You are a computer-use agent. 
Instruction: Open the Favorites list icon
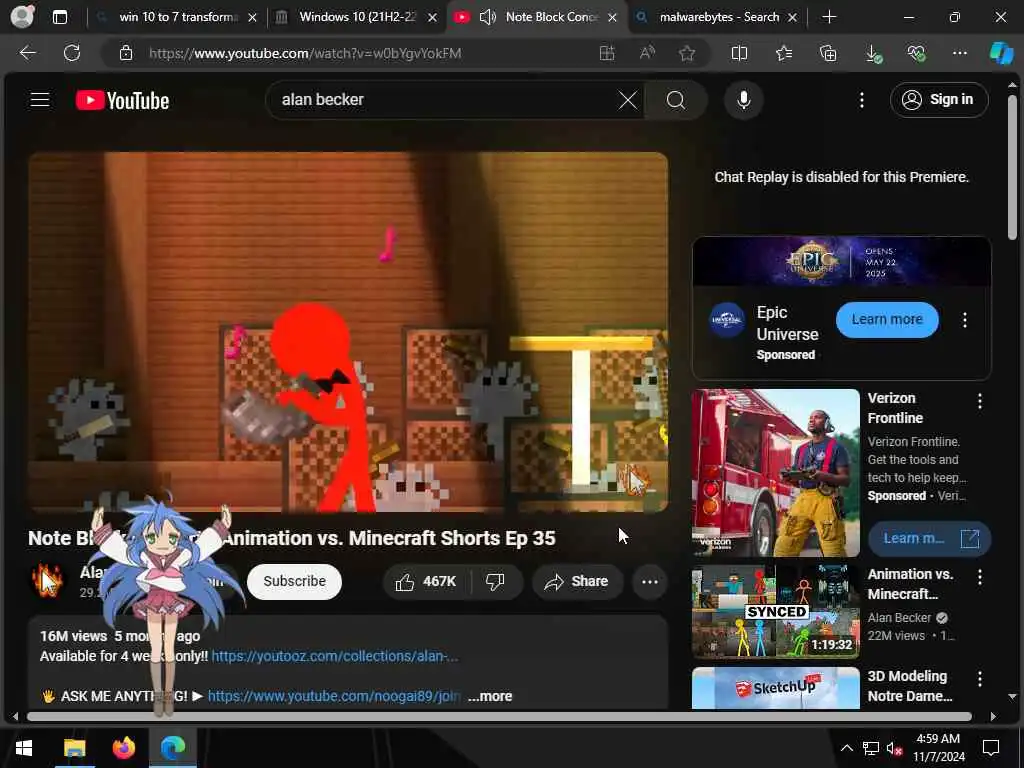pyautogui.click(x=784, y=53)
